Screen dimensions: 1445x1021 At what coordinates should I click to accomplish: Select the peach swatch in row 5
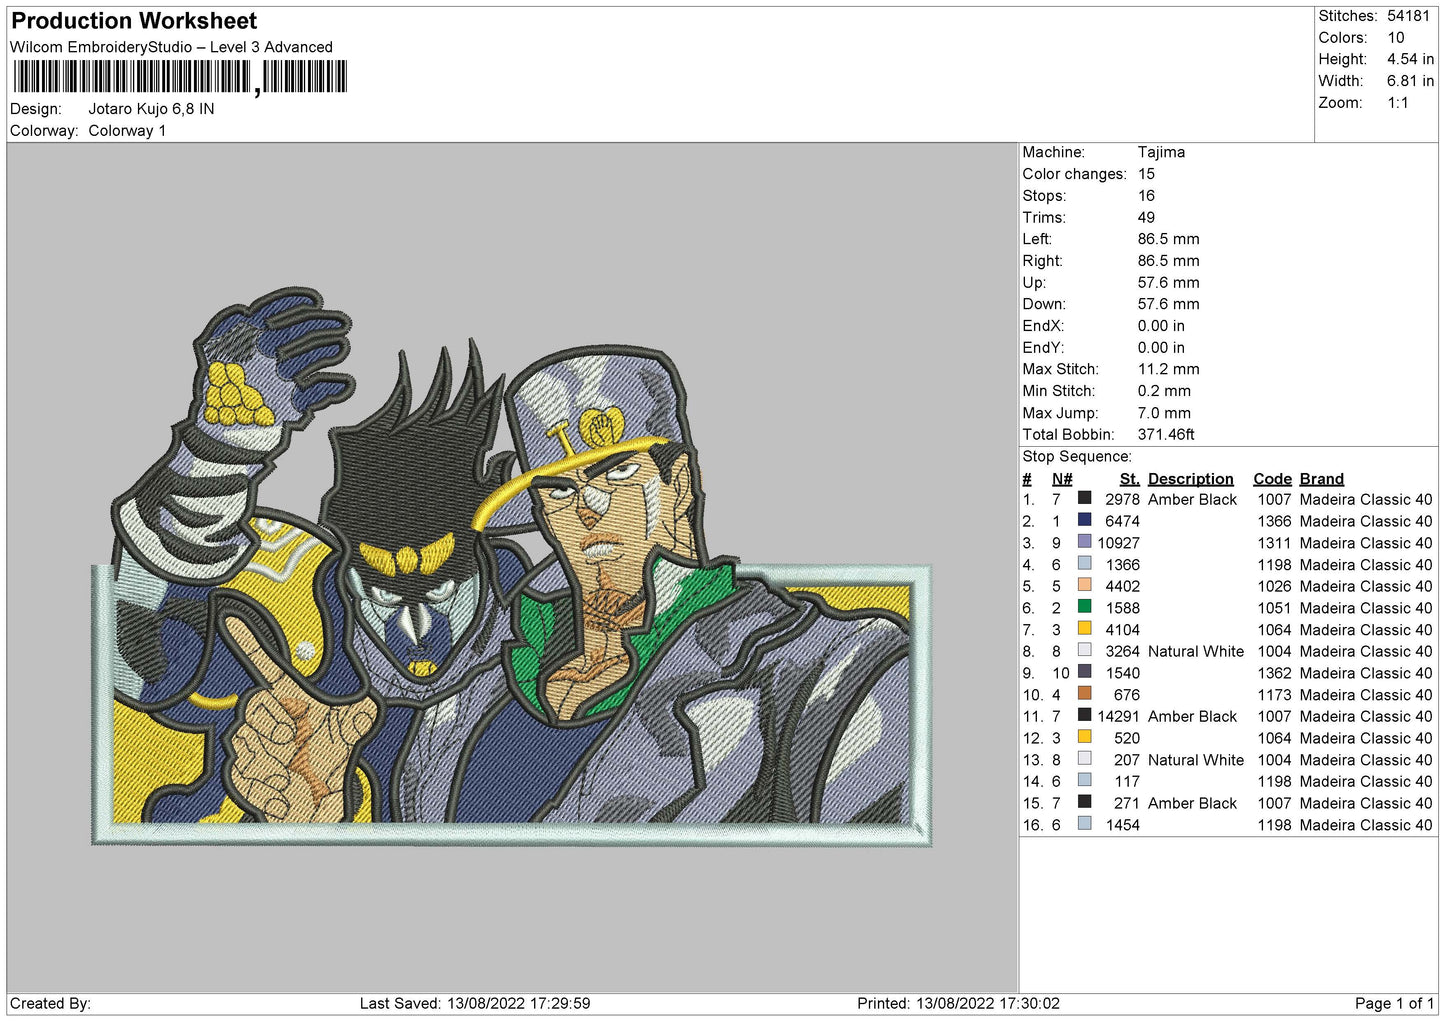click(1084, 585)
